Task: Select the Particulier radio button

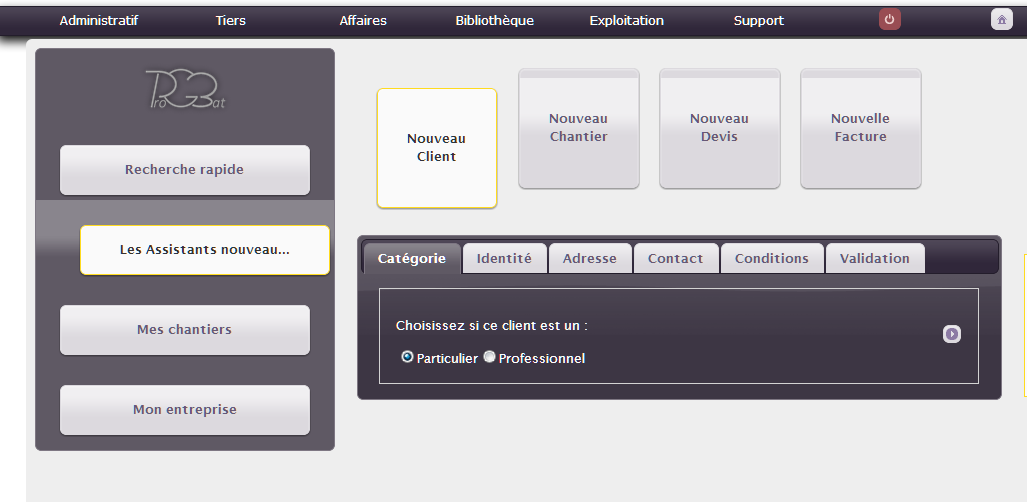Action: [x=407, y=357]
